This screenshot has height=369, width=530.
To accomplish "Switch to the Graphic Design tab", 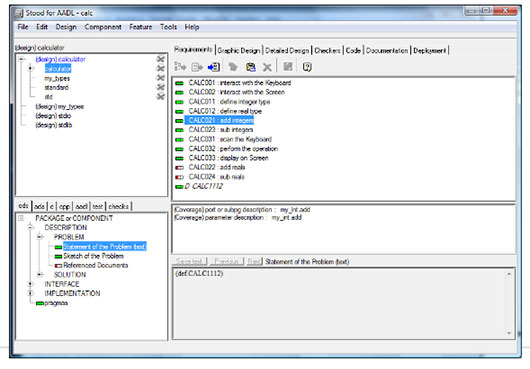I will point(239,51).
